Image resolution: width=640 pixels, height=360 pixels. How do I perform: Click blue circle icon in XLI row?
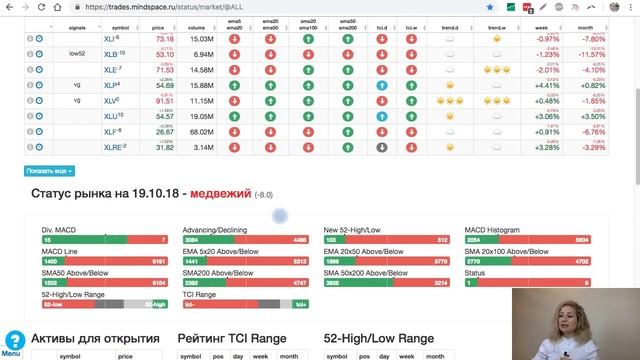39,38
